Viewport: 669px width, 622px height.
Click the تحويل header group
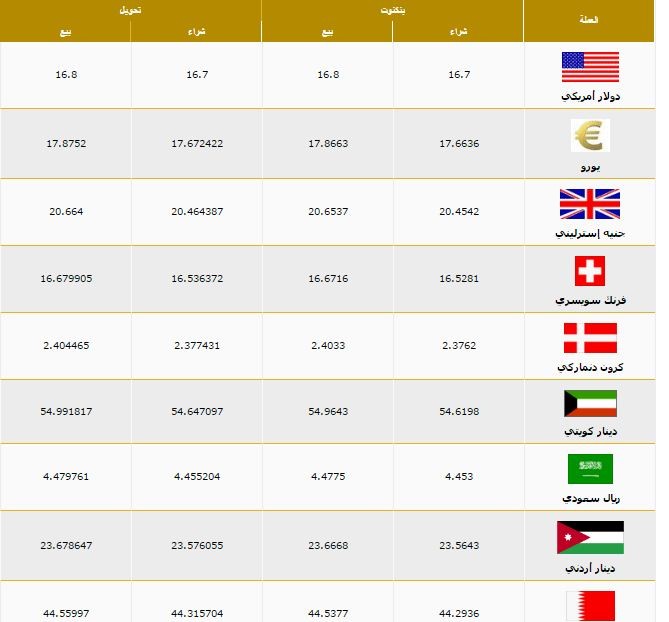pos(130,10)
